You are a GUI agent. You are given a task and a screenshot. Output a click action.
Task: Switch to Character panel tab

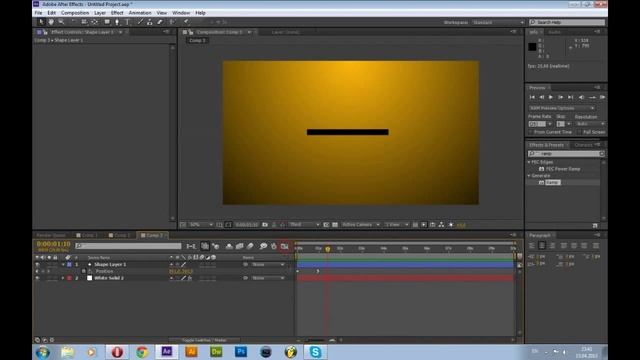[x=583, y=145]
